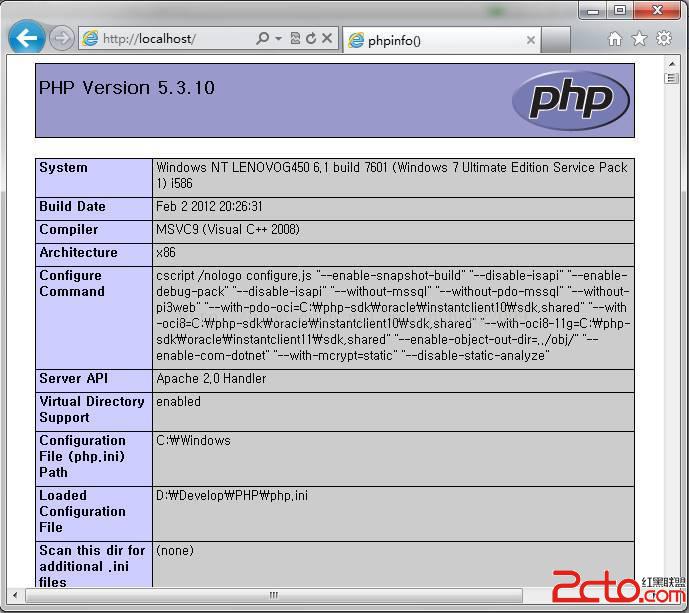Open Favorites star icon

point(639,39)
